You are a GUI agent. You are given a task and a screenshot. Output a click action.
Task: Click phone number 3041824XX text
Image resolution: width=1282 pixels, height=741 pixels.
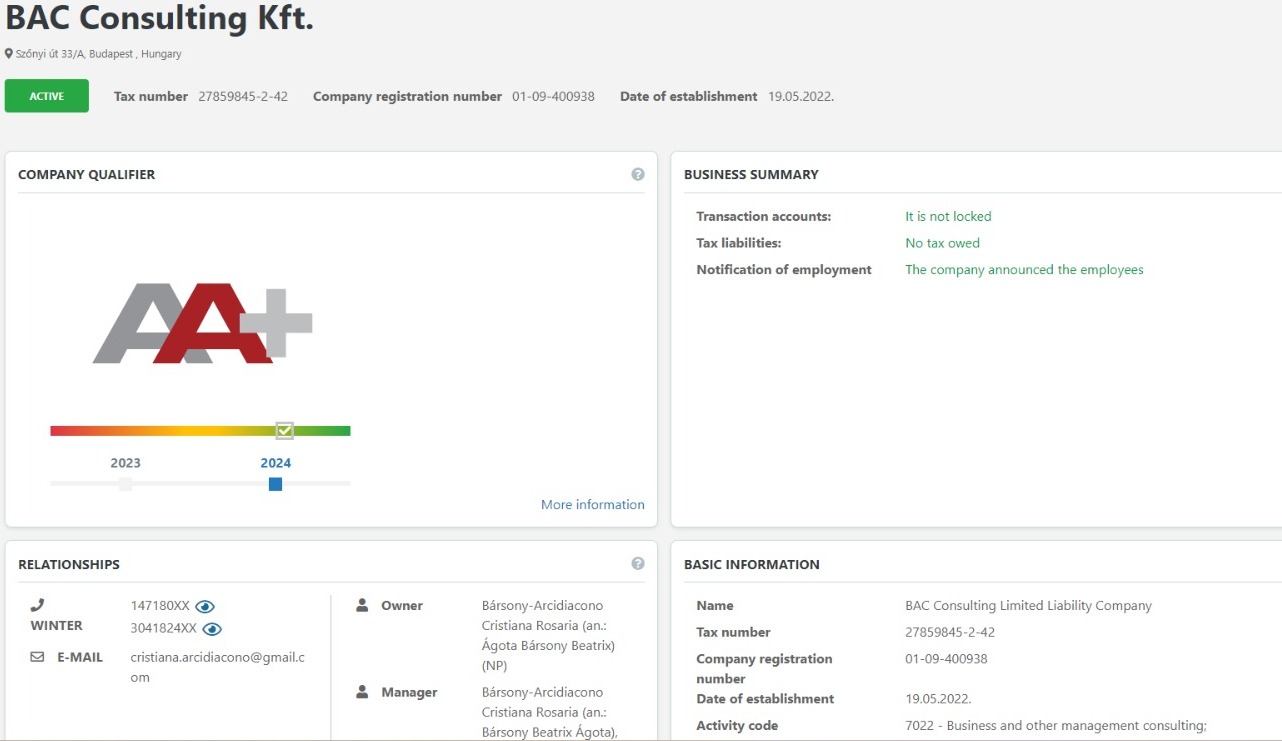[x=164, y=629]
